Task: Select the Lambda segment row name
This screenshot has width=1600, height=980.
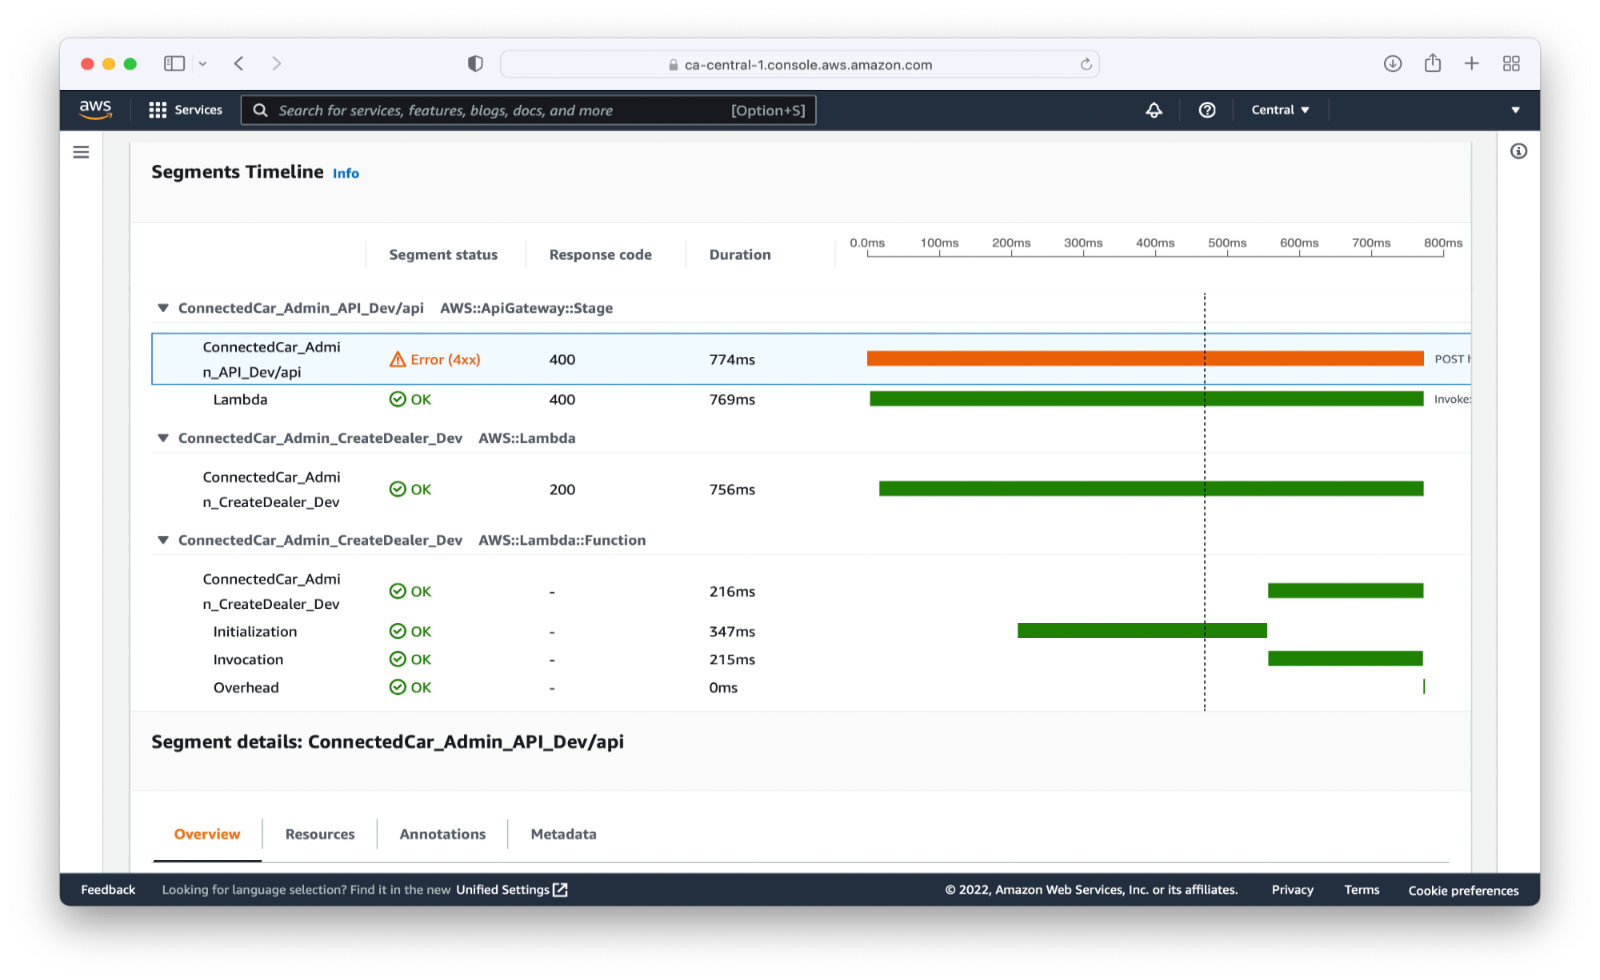Action: pyautogui.click(x=240, y=399)
